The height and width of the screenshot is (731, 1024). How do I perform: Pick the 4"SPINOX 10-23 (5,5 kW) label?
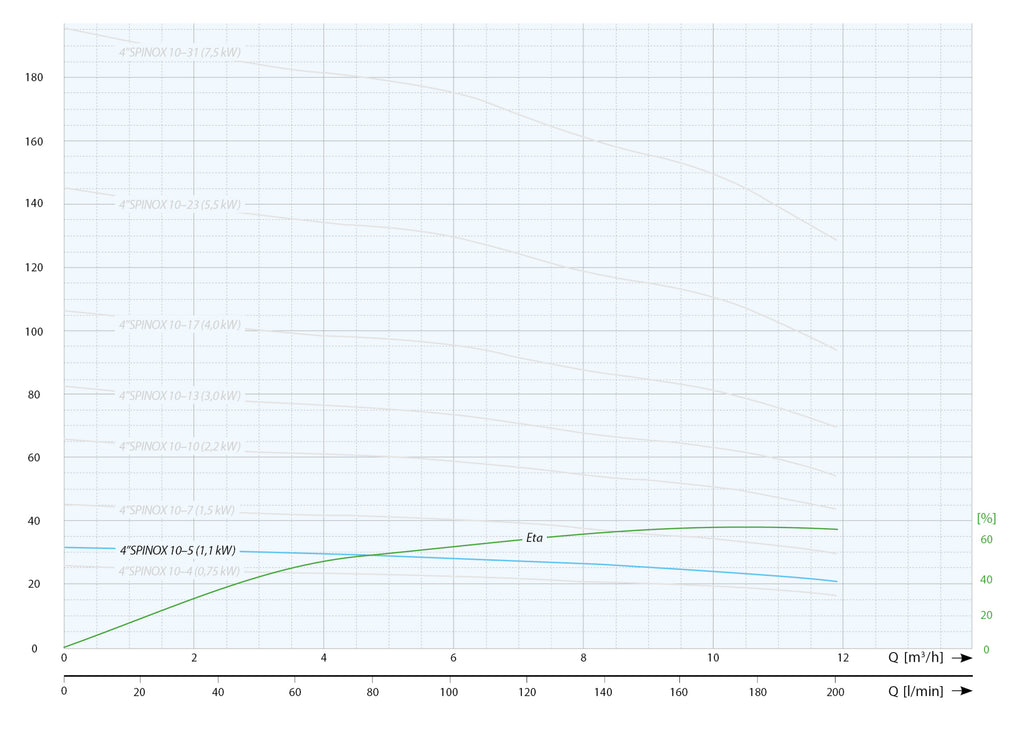[x=180, y=204]
